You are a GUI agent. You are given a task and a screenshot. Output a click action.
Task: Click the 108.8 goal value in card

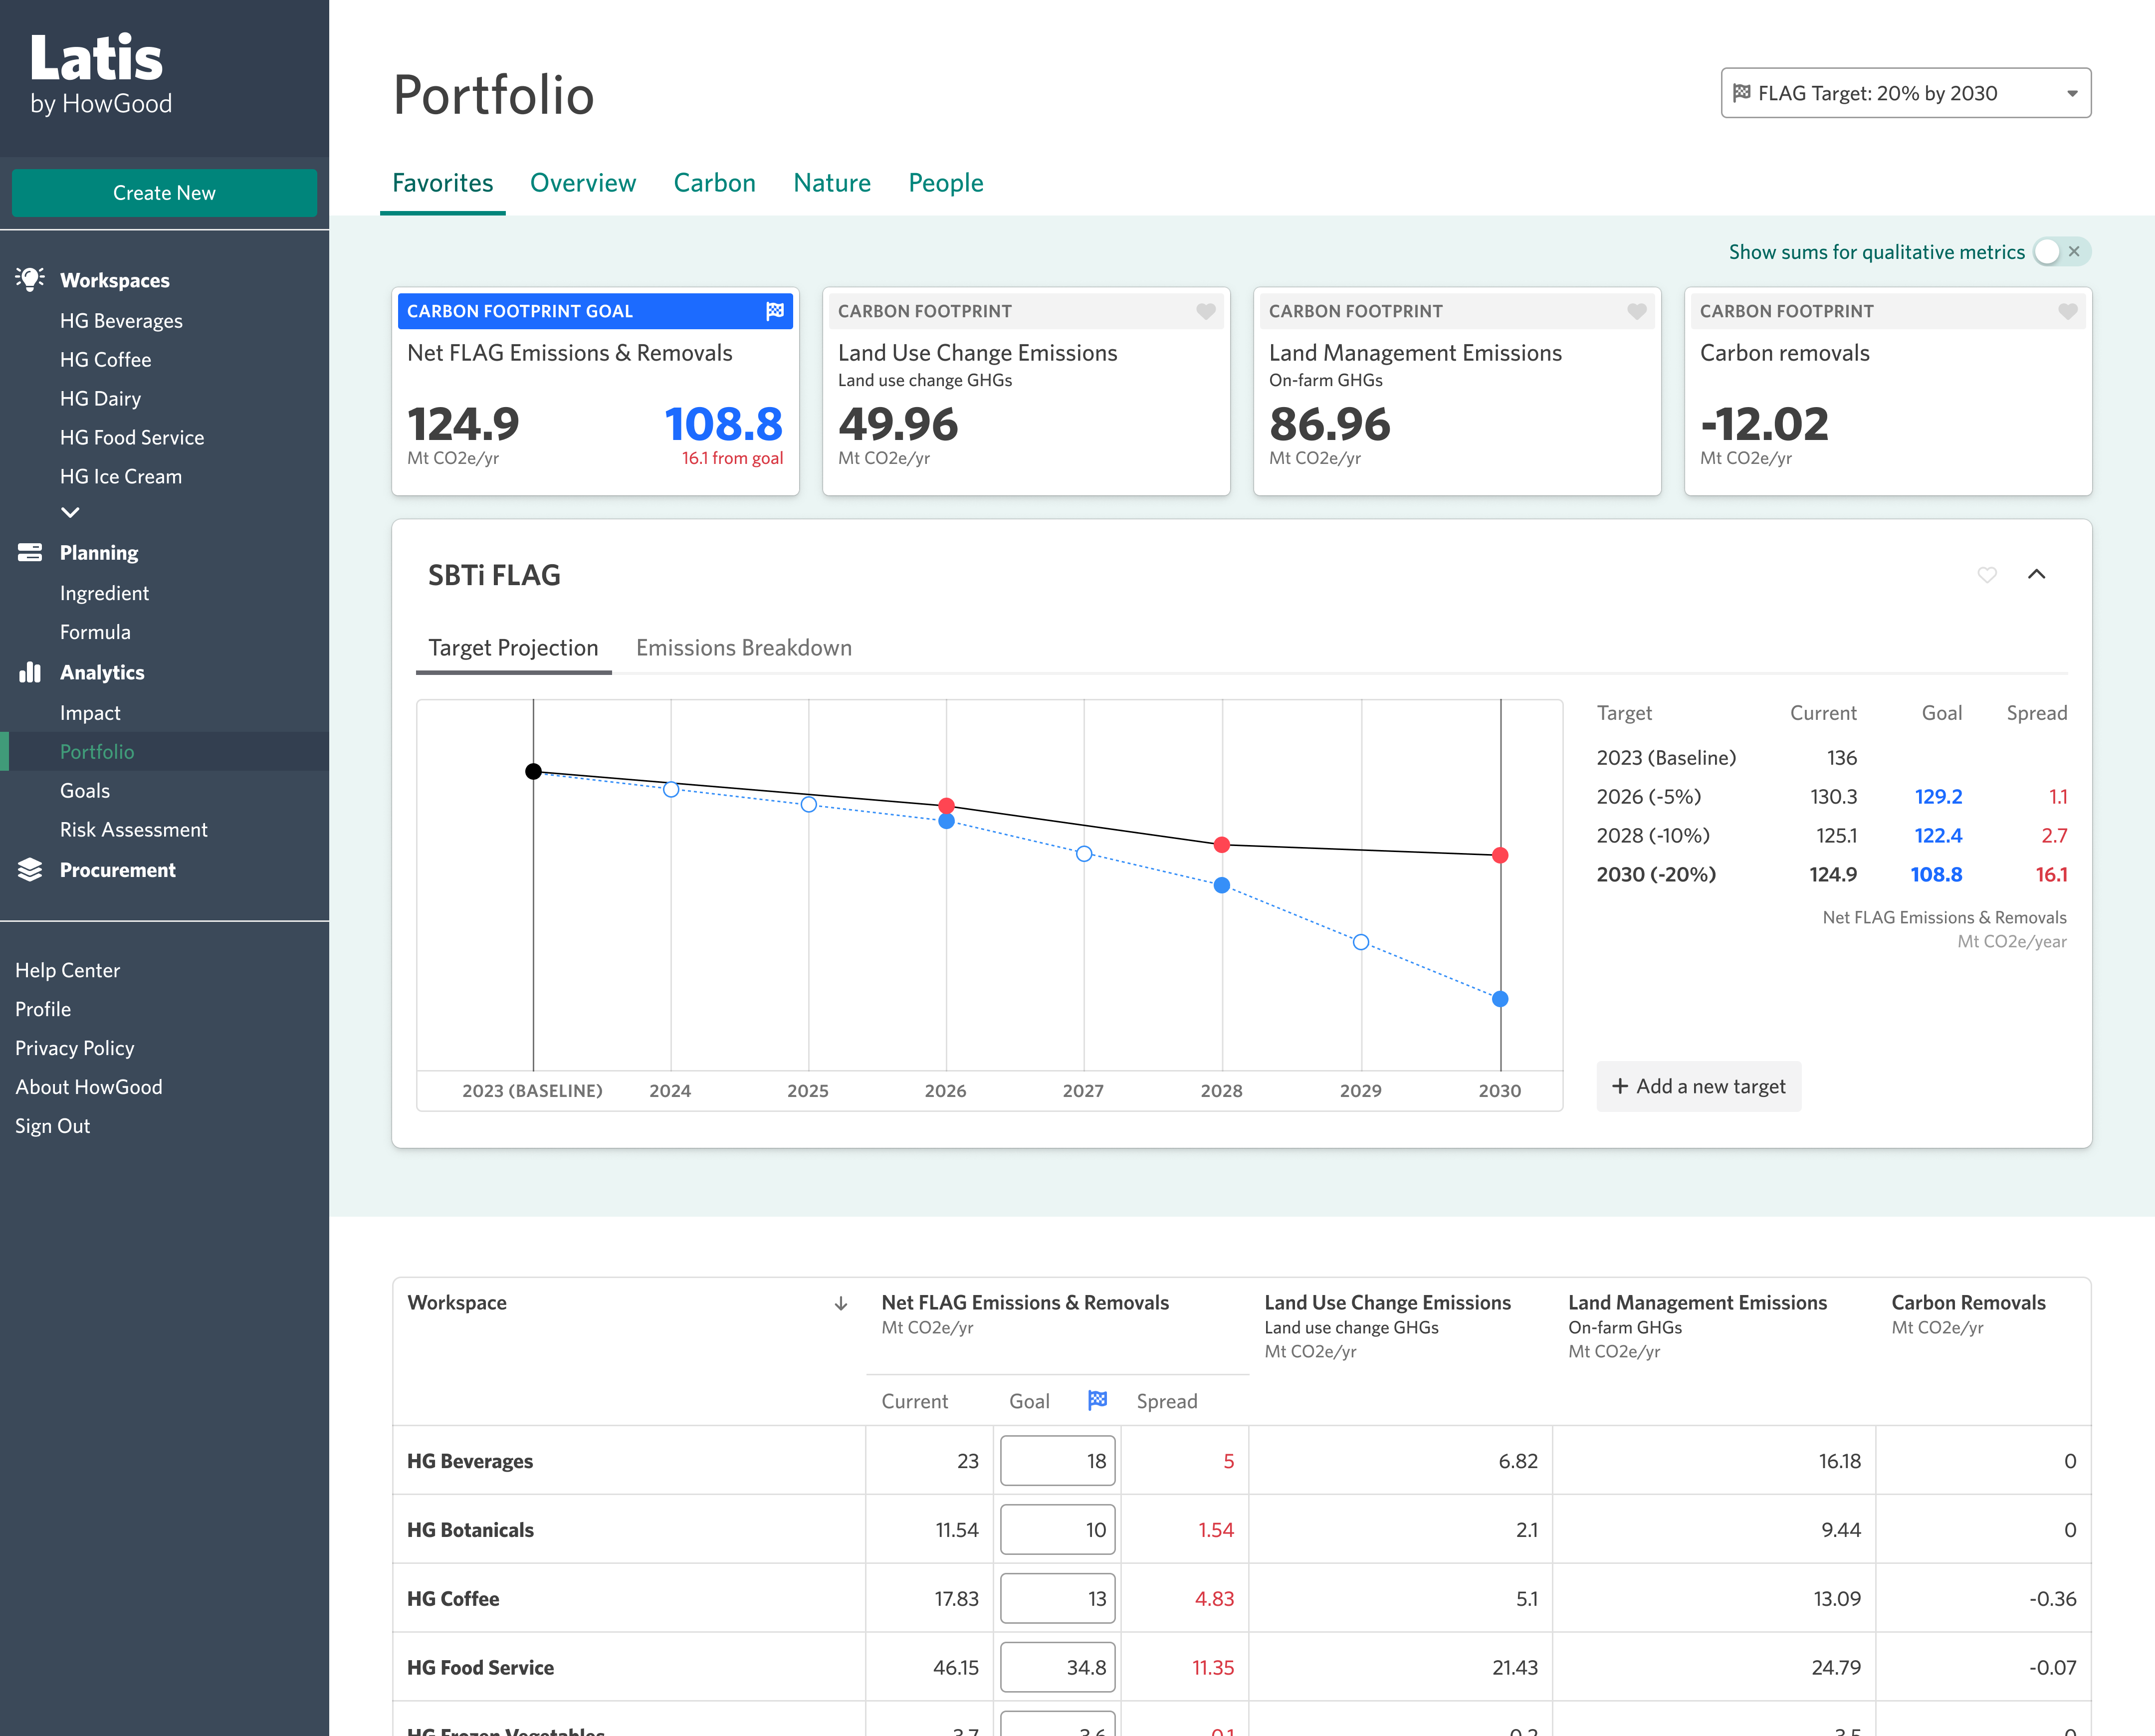(x=723, y=424)
